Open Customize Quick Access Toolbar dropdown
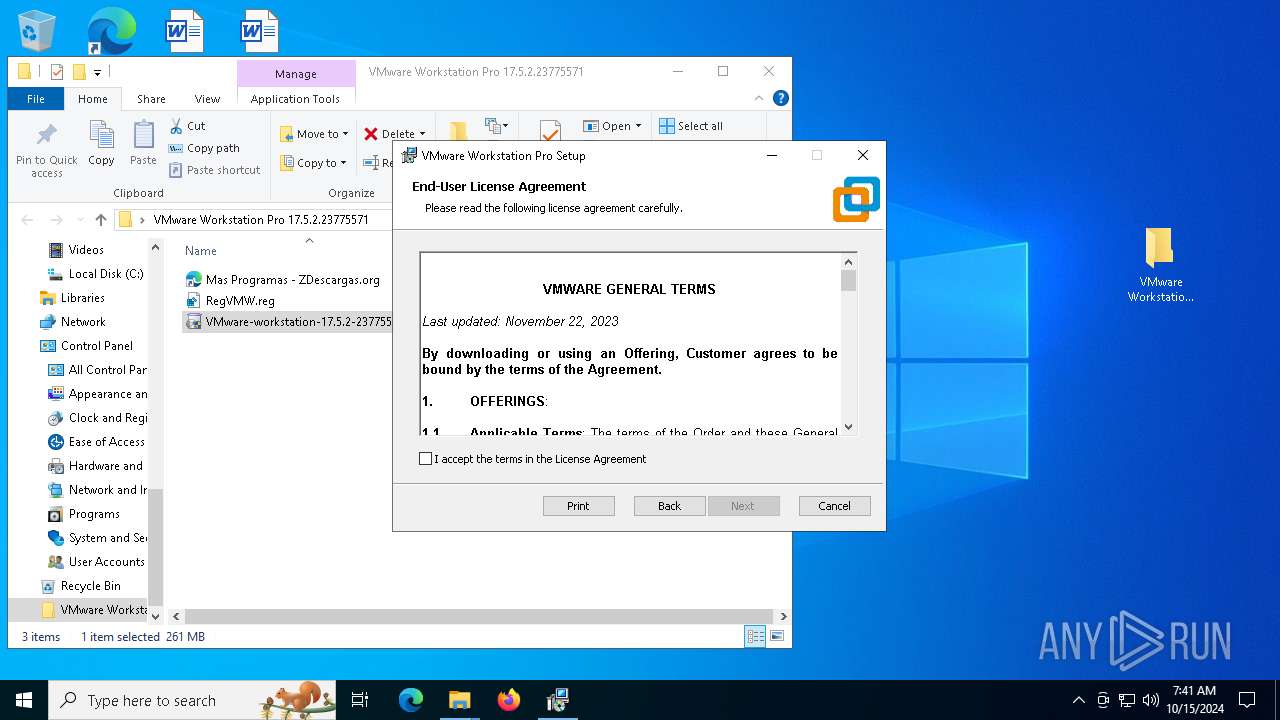Image resolution: width=1280 pixels, height=720 pixels. 97,72
